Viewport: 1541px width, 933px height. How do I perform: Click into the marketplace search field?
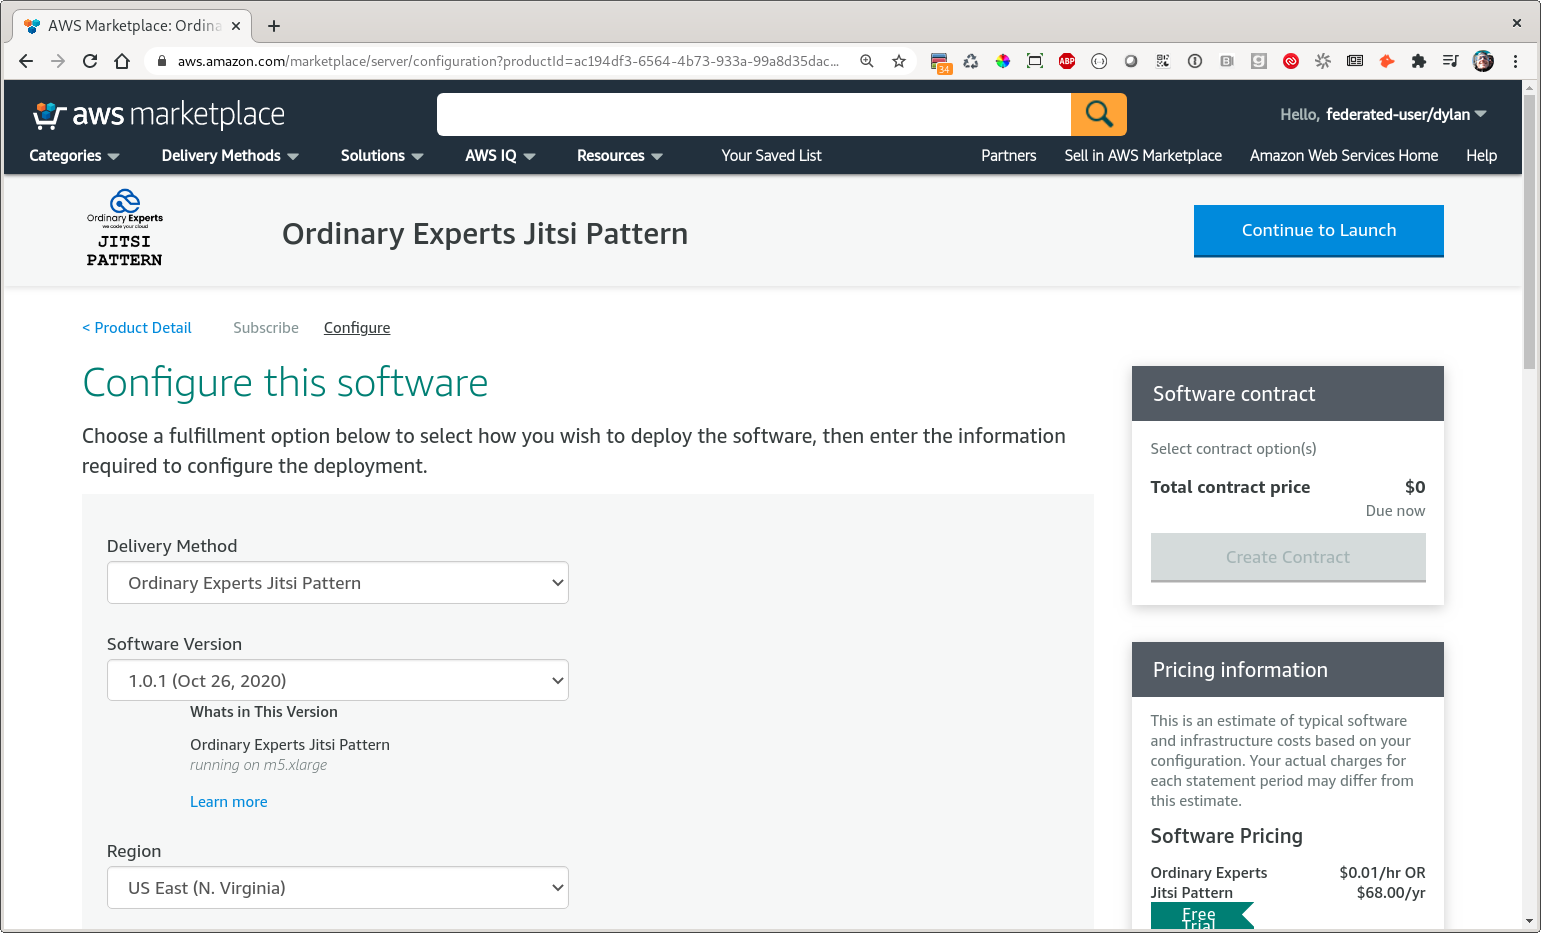click(x=753, y=115)
